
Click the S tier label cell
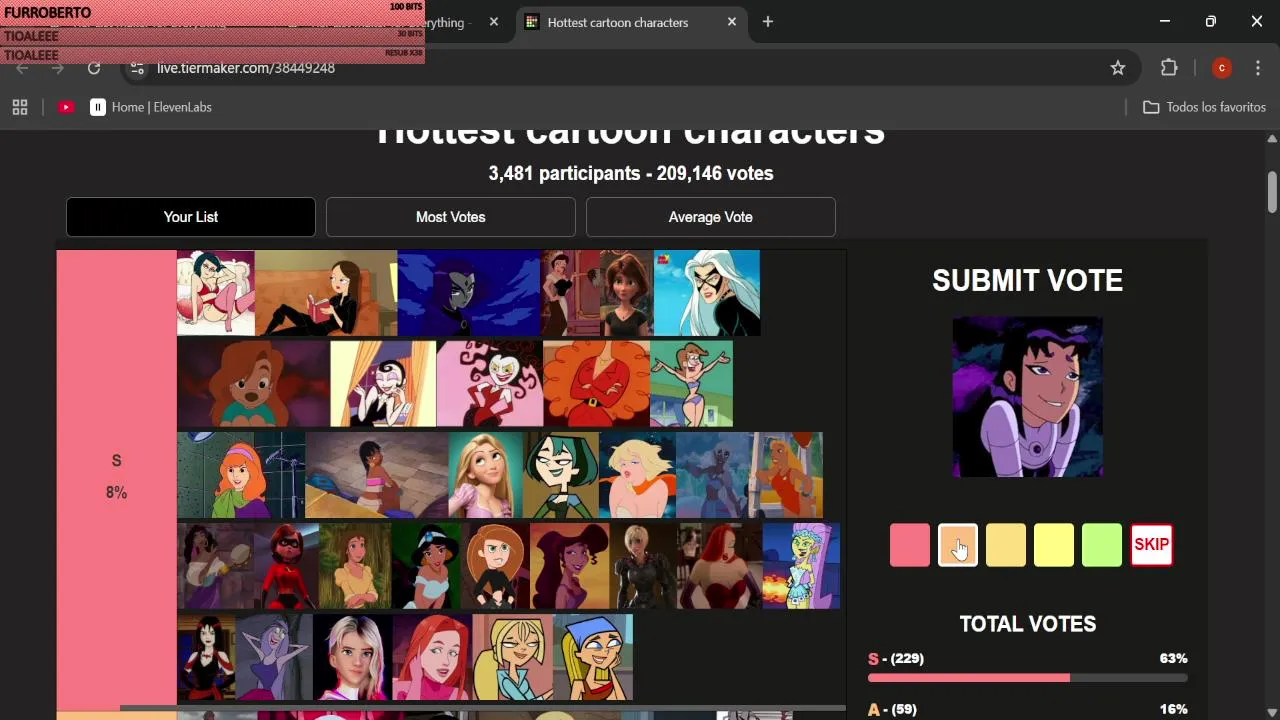pyautogui.click(x=116, y=479)
